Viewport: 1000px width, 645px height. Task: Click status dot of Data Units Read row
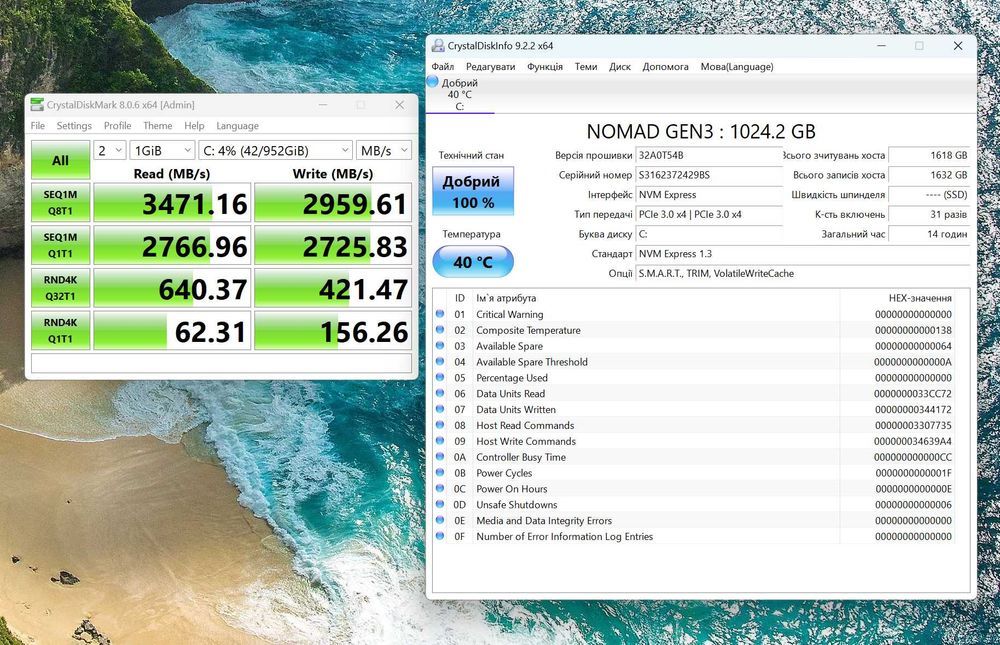pos(439,393)
